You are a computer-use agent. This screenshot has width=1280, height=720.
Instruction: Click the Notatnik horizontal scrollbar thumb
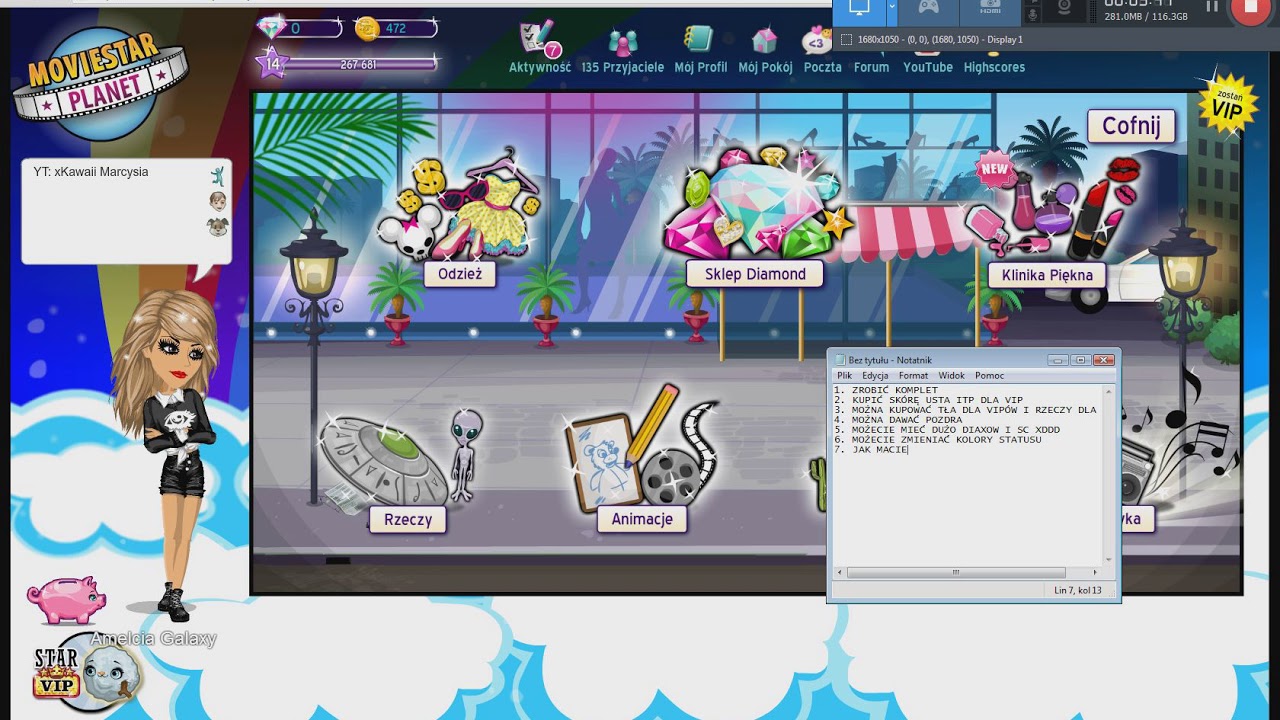tap(956, 573)
